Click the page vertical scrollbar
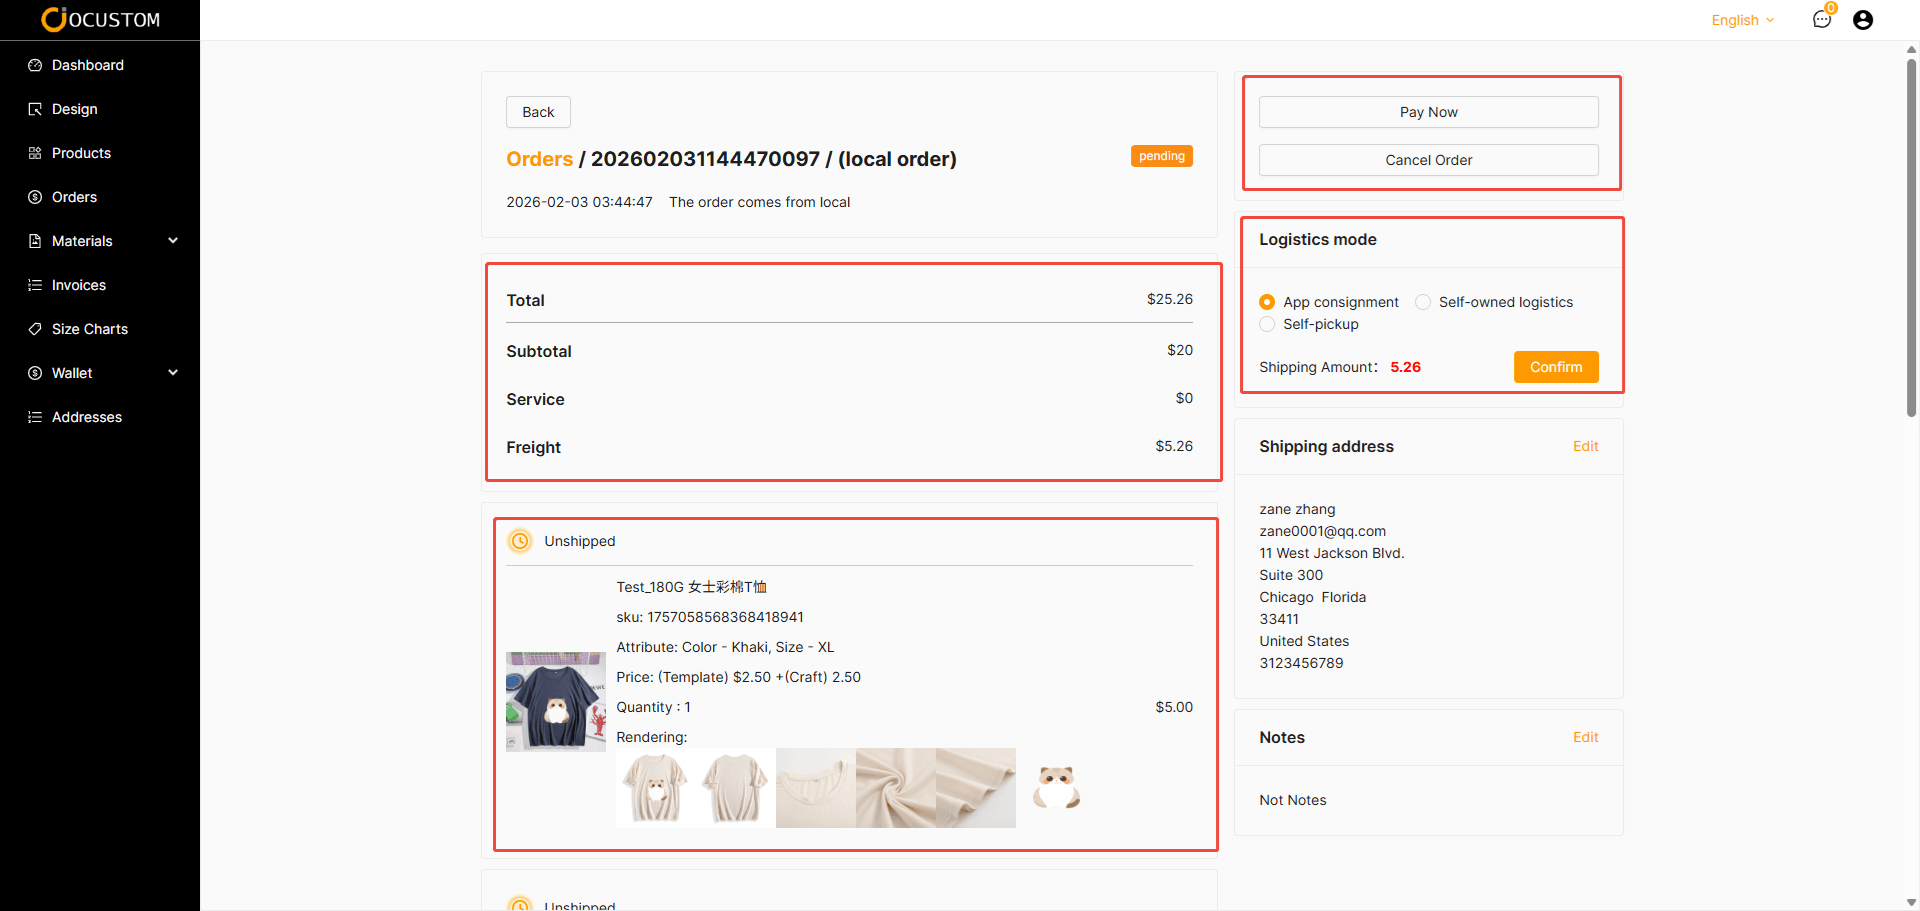 click(1911, 240)
